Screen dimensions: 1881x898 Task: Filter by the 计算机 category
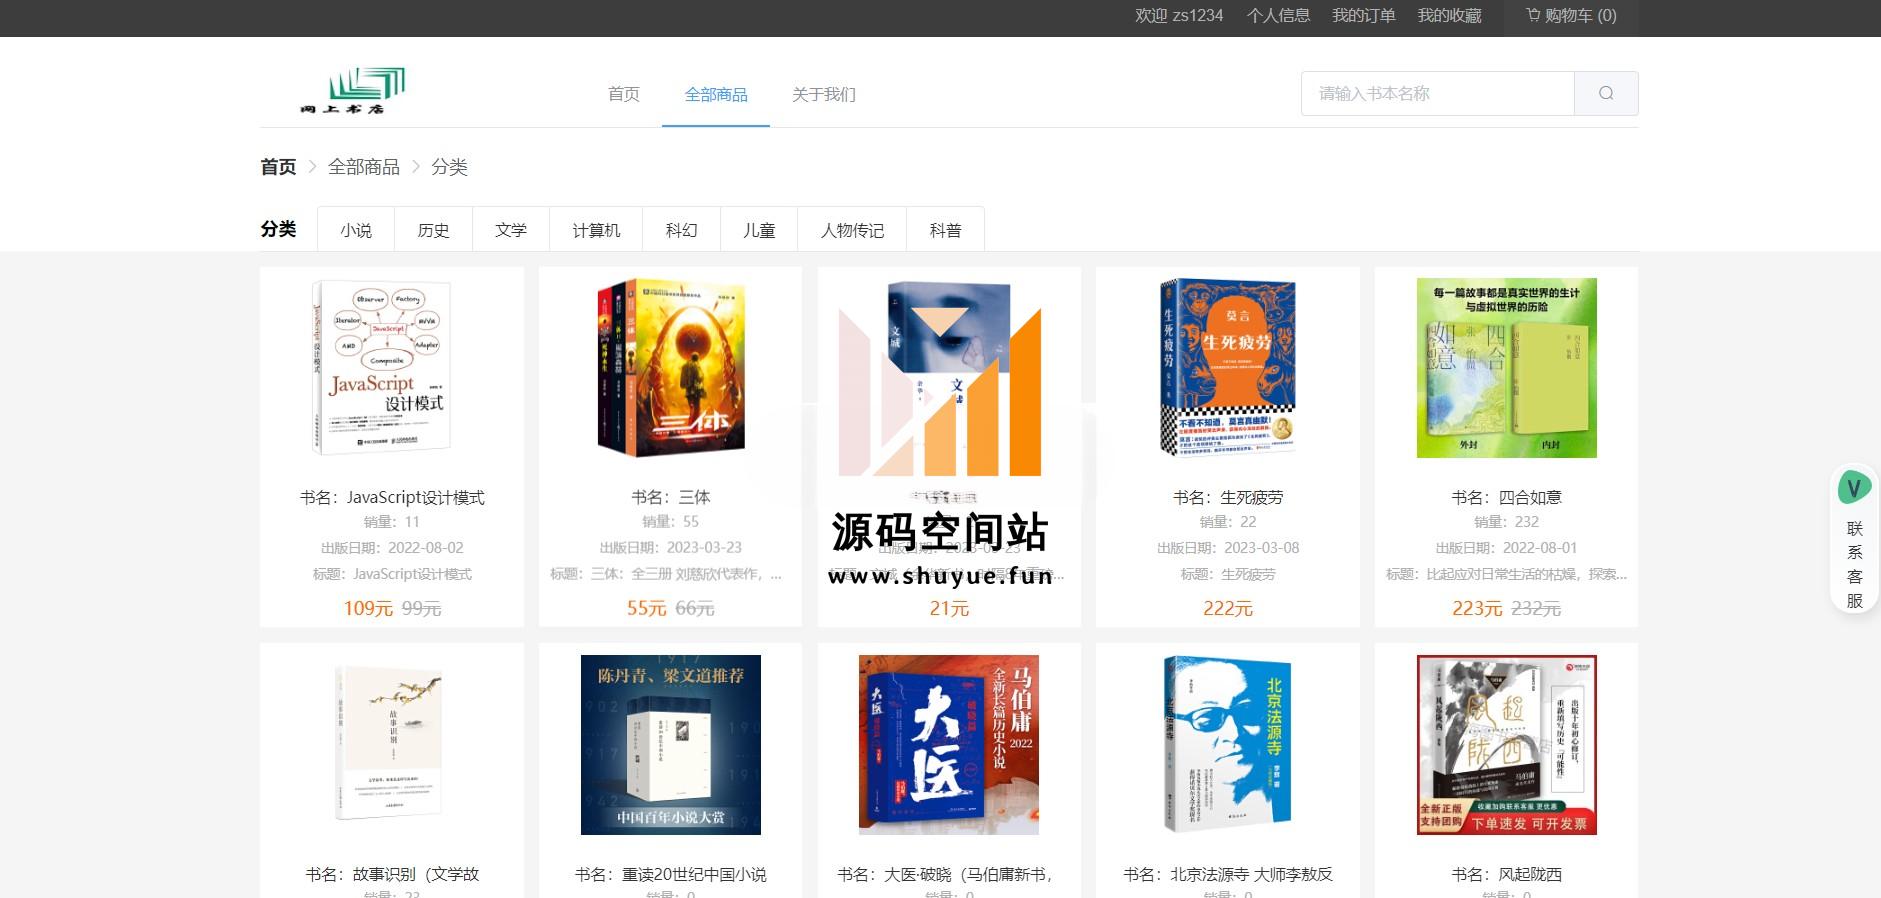tap(596, 230)
